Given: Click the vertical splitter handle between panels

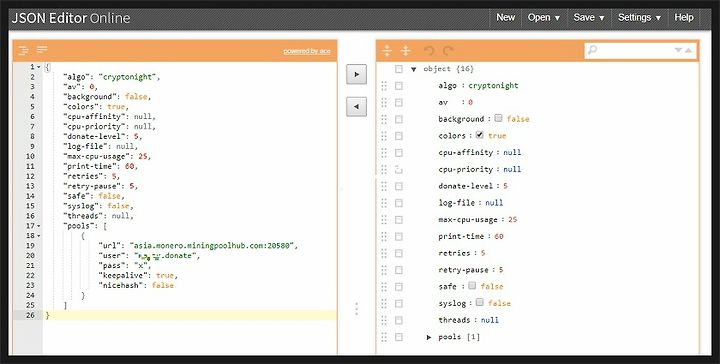Looking at the screenshot, I should click(x=356, y=309).
